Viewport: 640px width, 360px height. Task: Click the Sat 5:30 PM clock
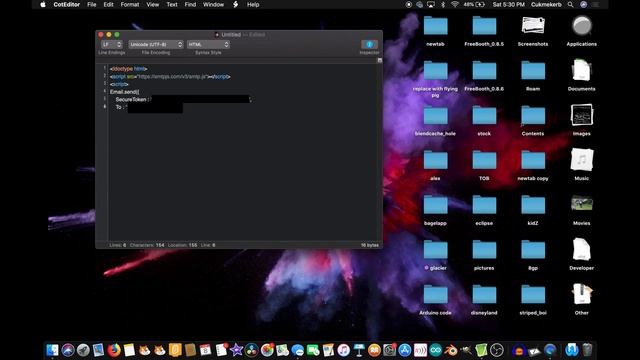[x=508, y=4]
